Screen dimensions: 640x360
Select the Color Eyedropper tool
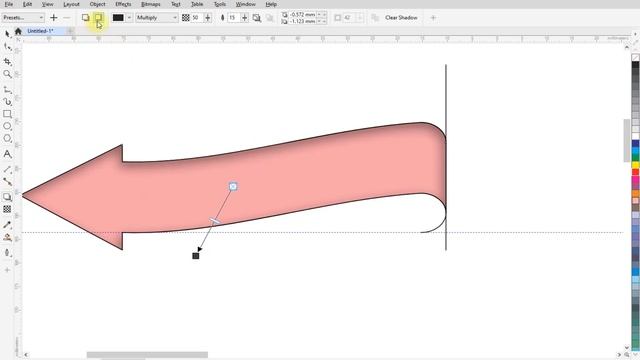coord(7,224)
